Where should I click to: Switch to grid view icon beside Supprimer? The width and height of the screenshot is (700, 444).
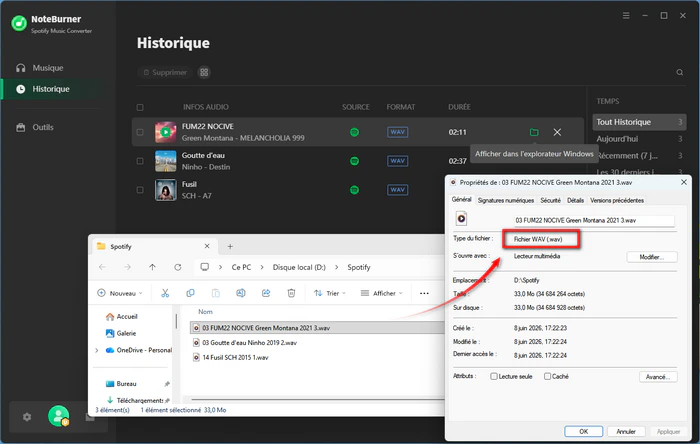pyautogui.click(x=204, y=72)
